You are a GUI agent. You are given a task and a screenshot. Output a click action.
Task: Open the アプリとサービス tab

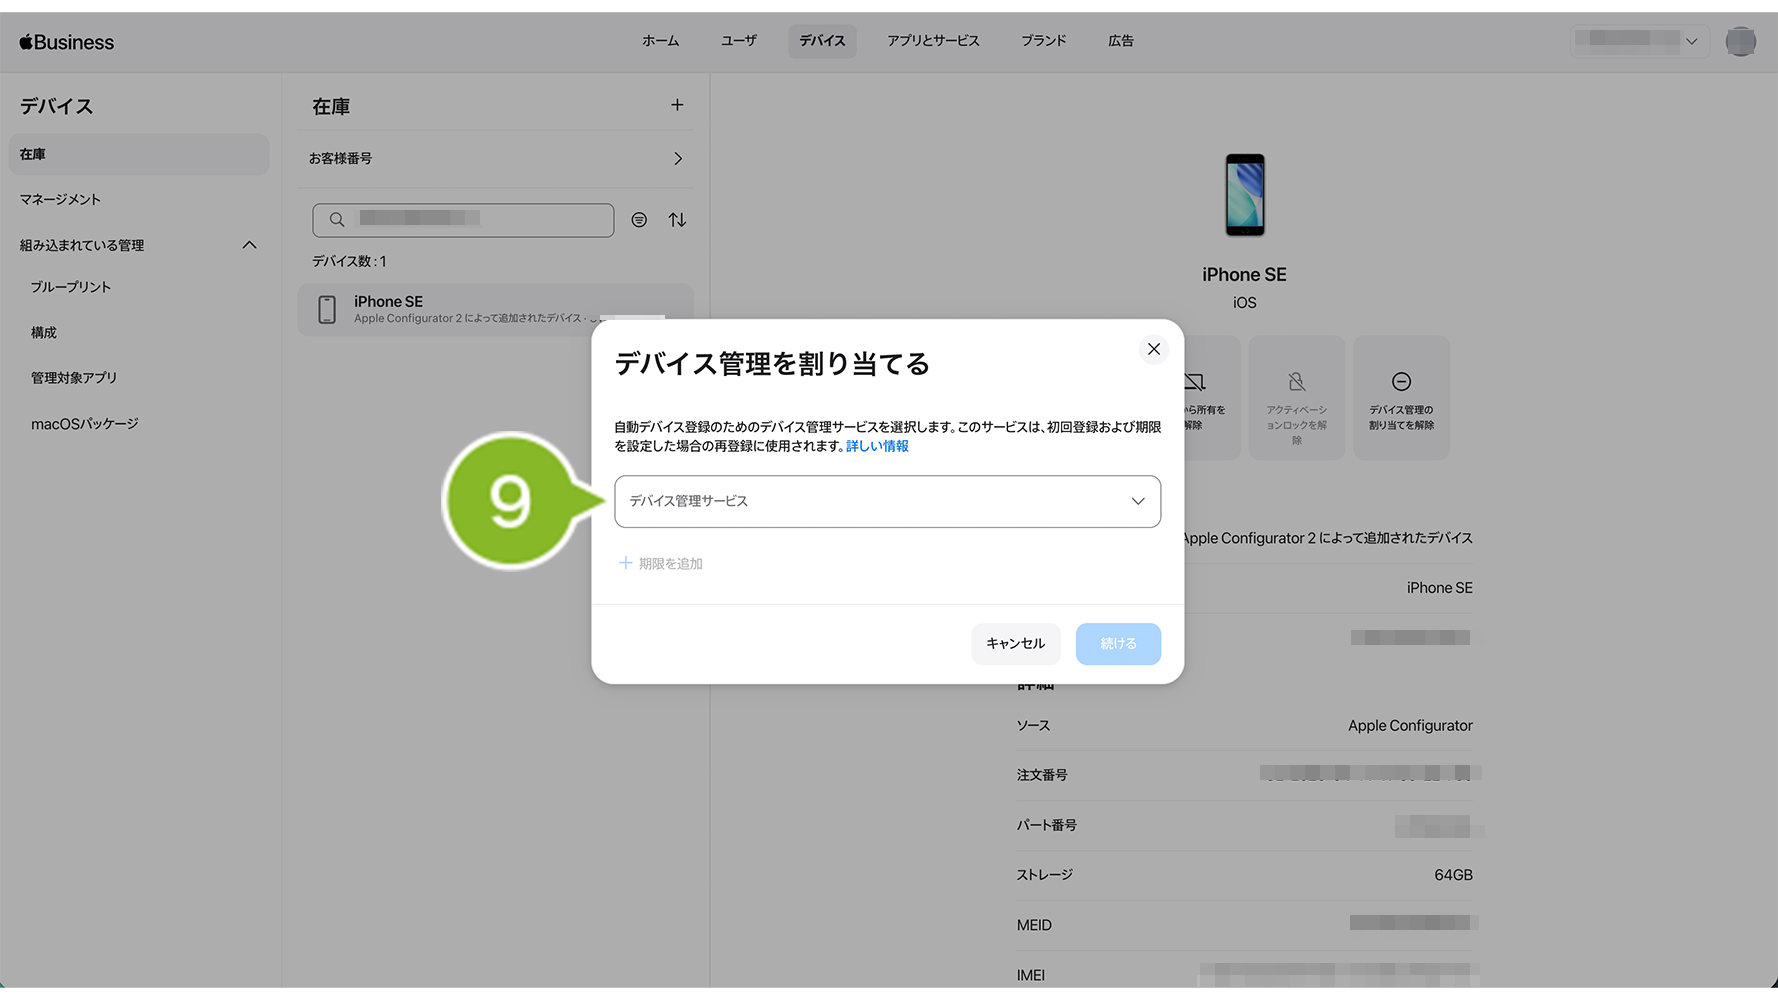[932, 41]
